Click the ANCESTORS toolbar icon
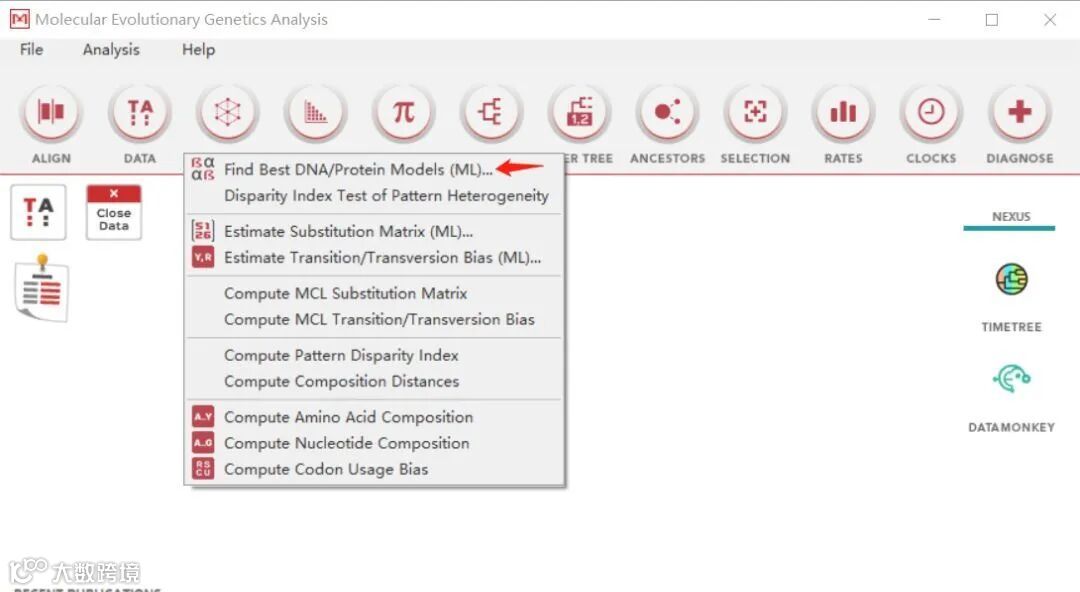This screenshot has width=1080, height=592. point(667,112)
